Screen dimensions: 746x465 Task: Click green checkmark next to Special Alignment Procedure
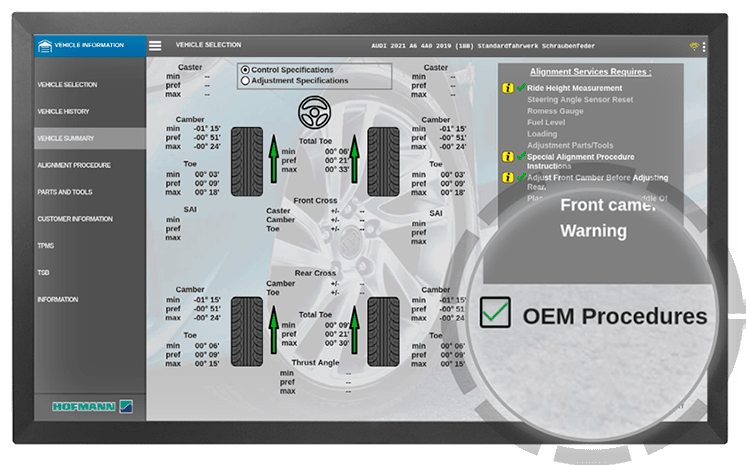click(x=521, y=156)
